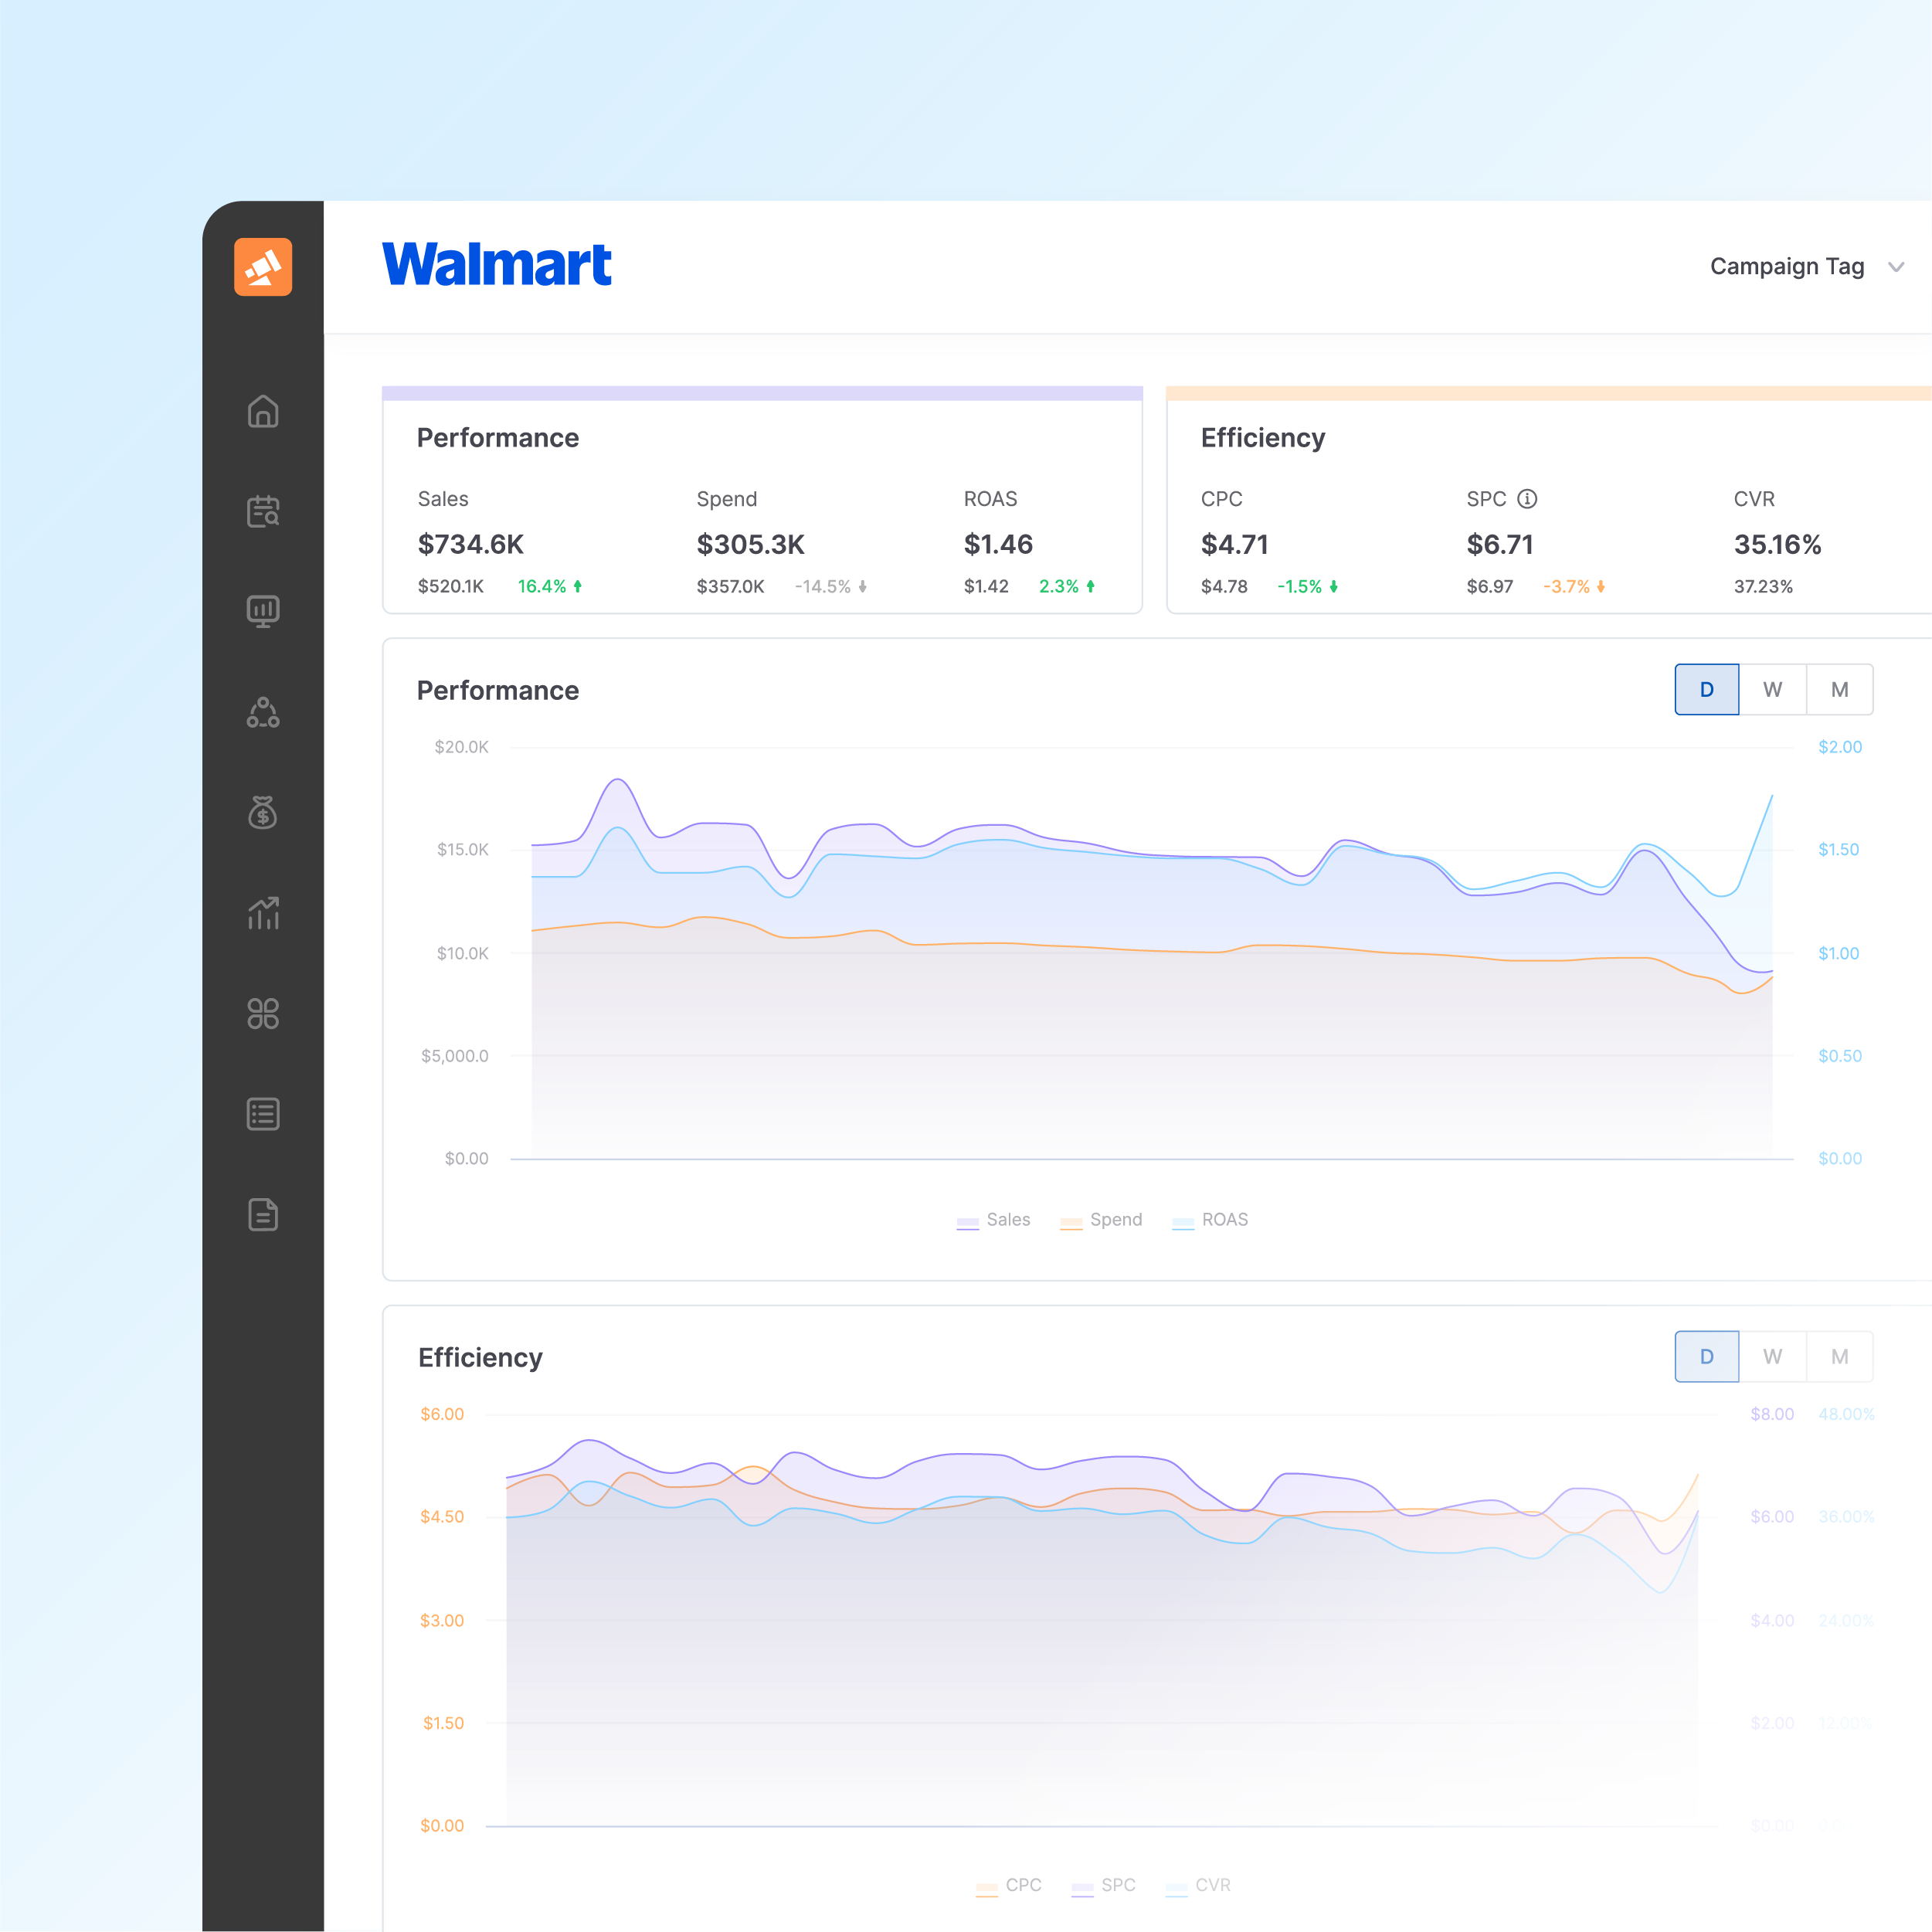The image size is (1932, 1932).
Task: Toggle ROAS series in Performance legend
Action: pyautogui.click(x=1210, y=1220)
